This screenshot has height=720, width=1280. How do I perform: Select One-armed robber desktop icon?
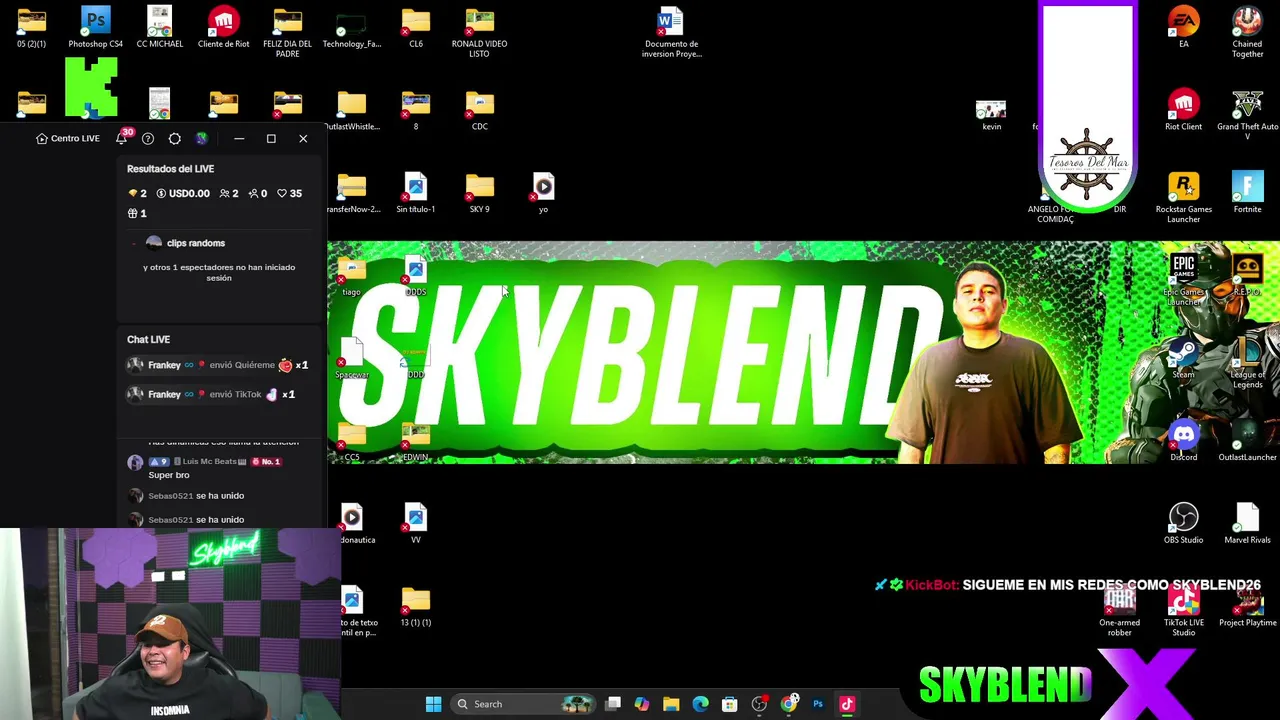tap(1119, 612)
